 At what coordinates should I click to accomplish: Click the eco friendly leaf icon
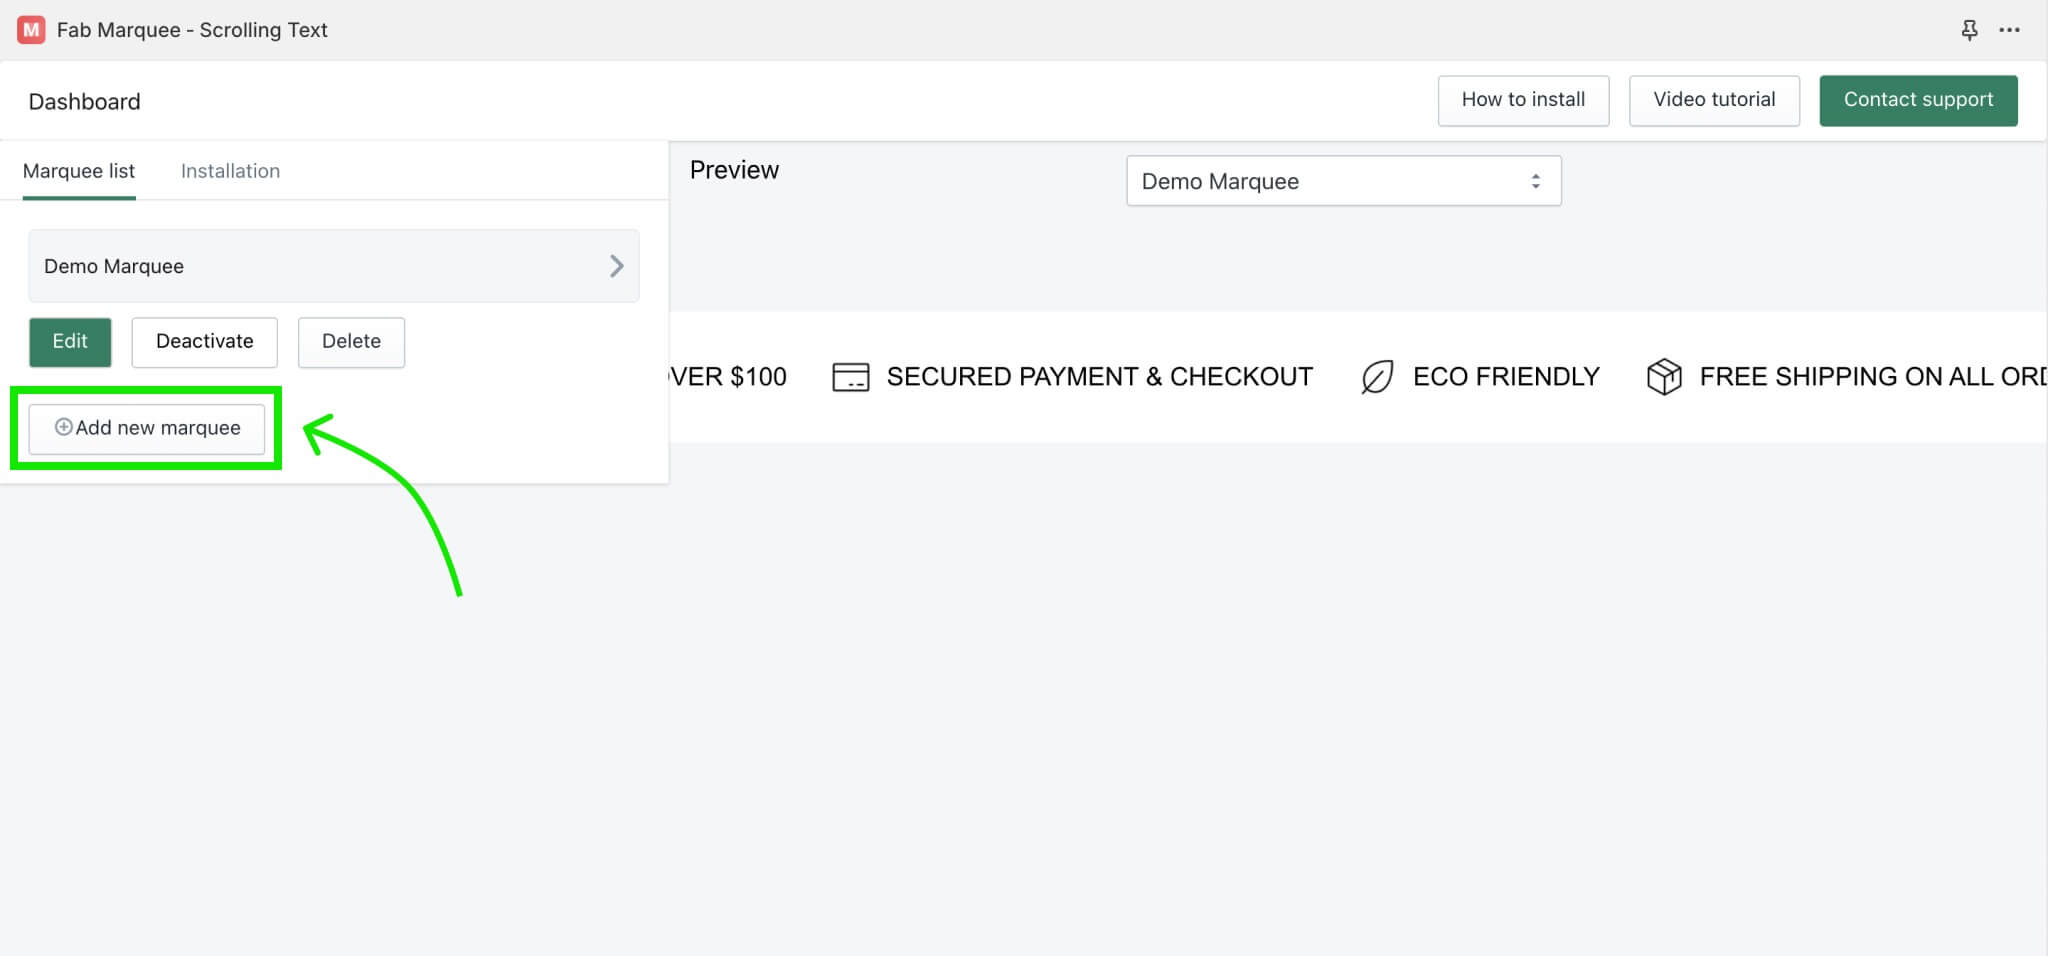[x=1377, y=376]
